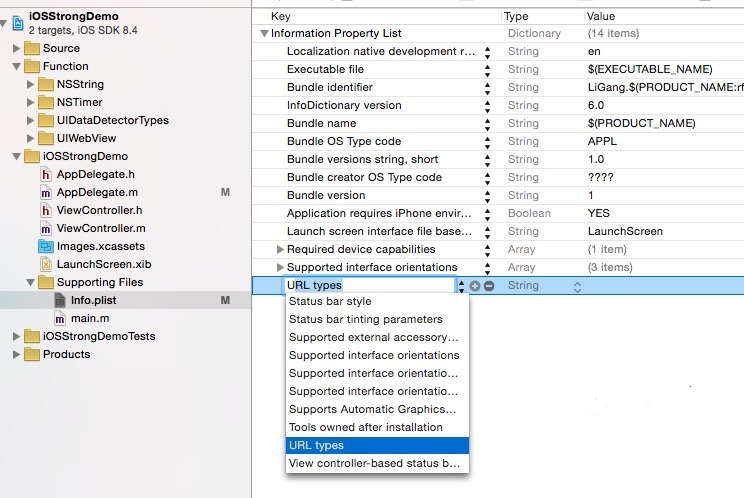Click the plus button on URL types row

tap(475, 286)
